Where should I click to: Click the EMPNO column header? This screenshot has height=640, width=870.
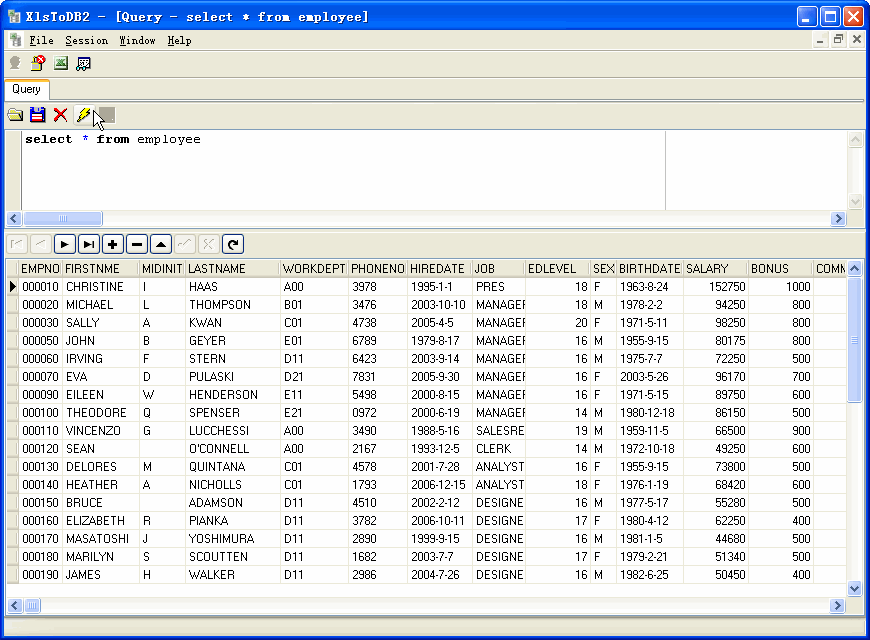tap(40, 269)
